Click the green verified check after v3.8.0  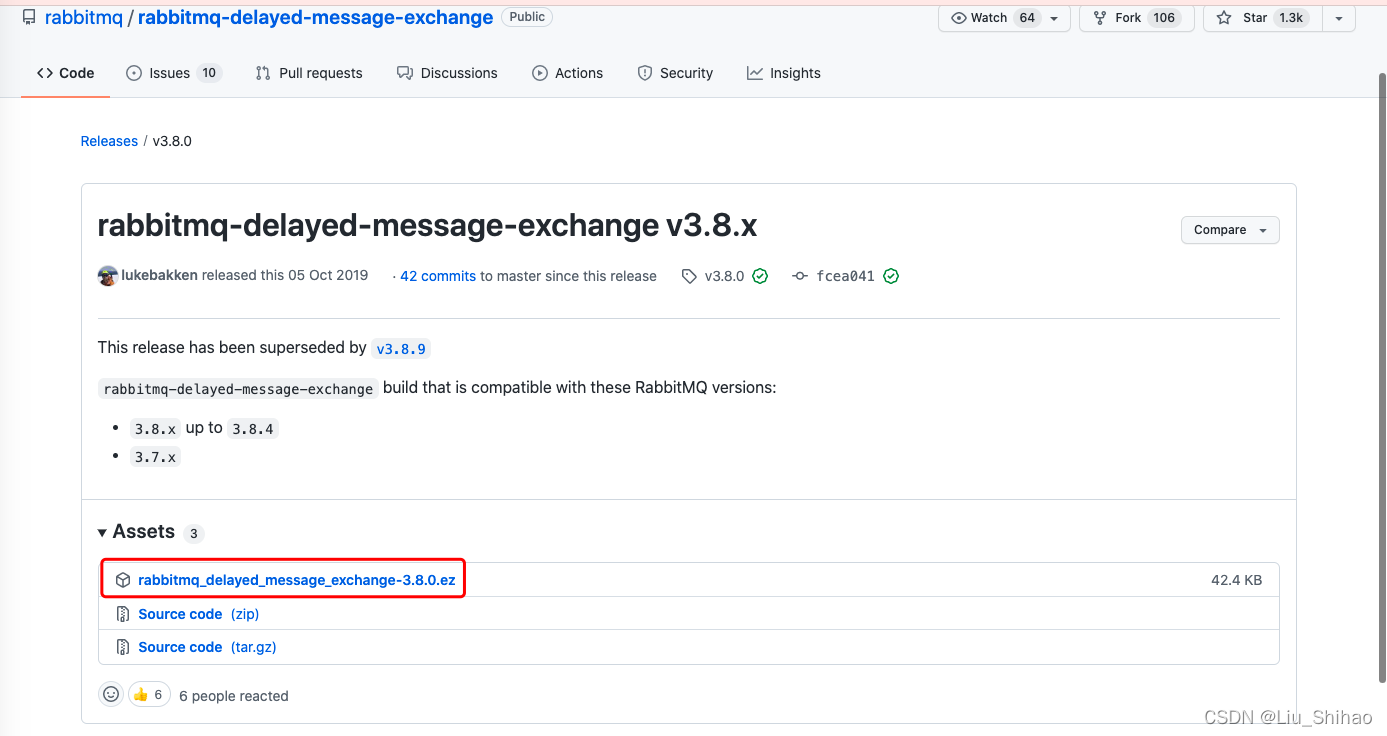(760, 276)
